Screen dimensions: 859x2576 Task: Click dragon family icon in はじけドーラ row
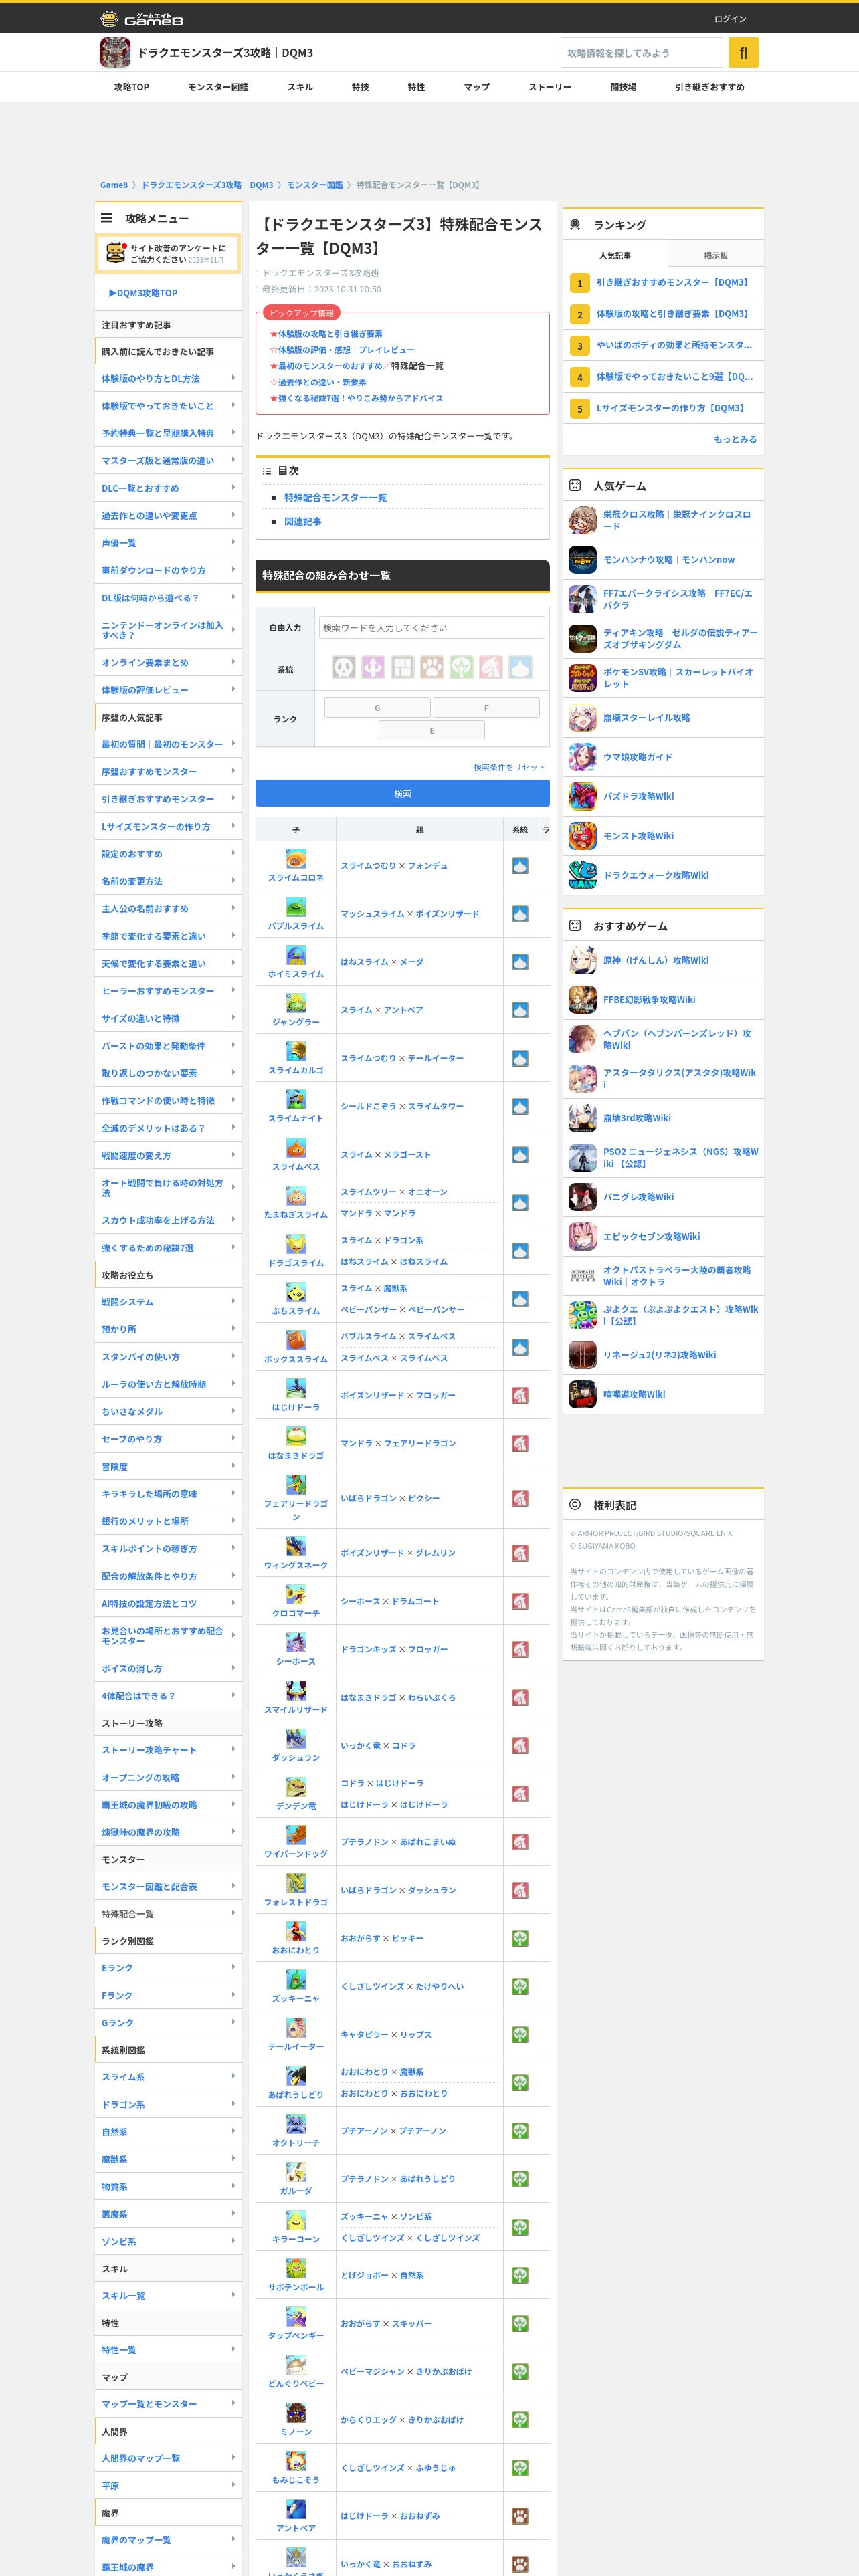tap(520, 1395)
